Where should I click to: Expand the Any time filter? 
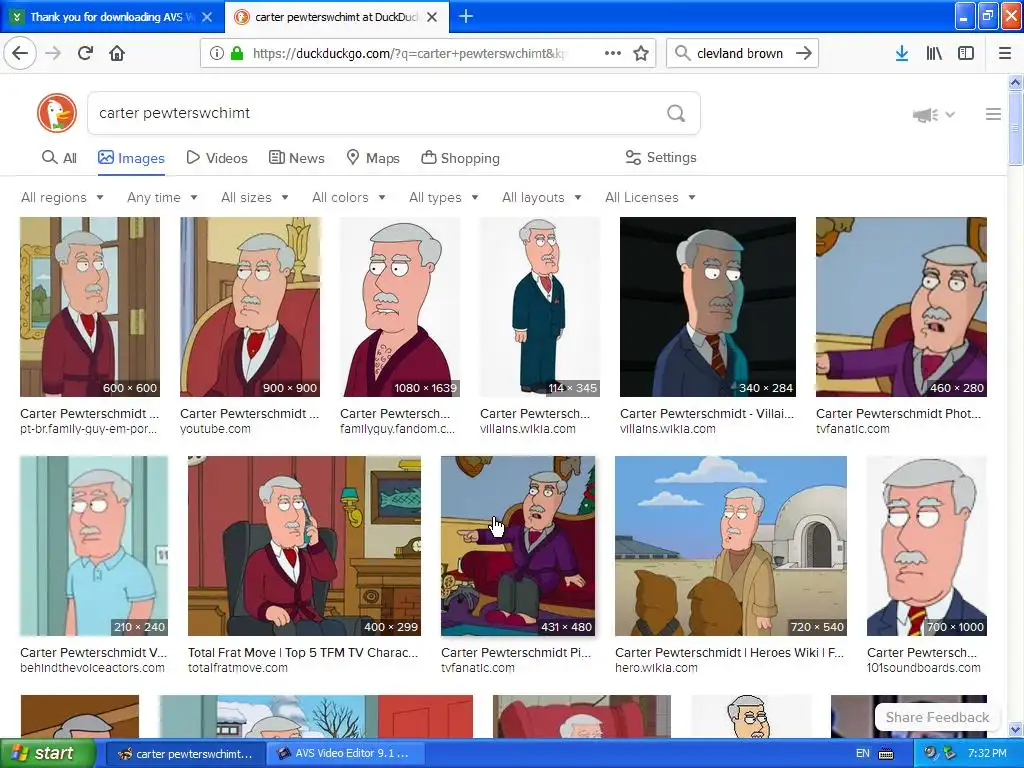coord(162,197)
